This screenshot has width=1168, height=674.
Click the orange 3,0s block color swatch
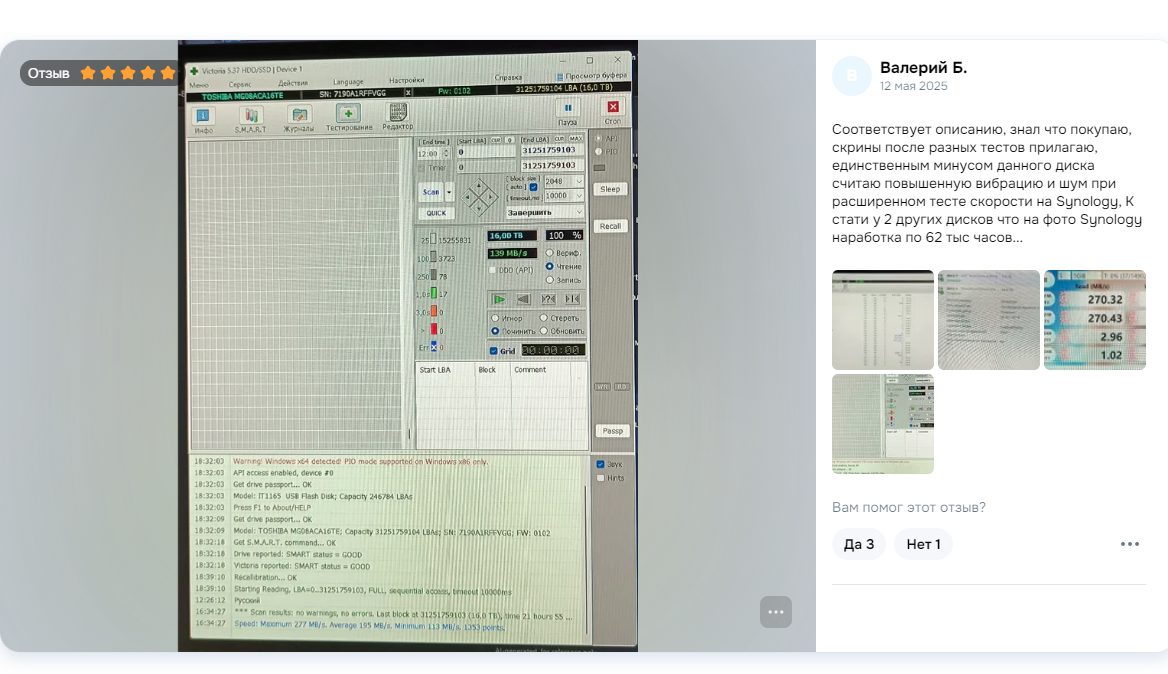(434, 311)
